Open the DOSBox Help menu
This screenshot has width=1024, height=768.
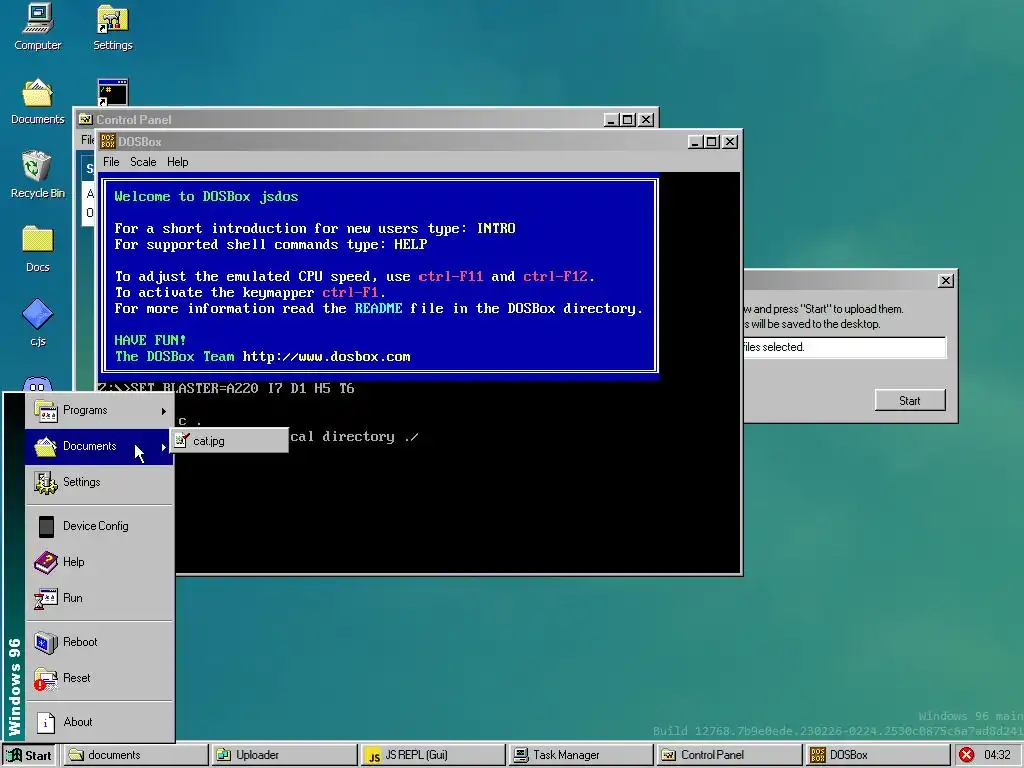pos(178,162)
